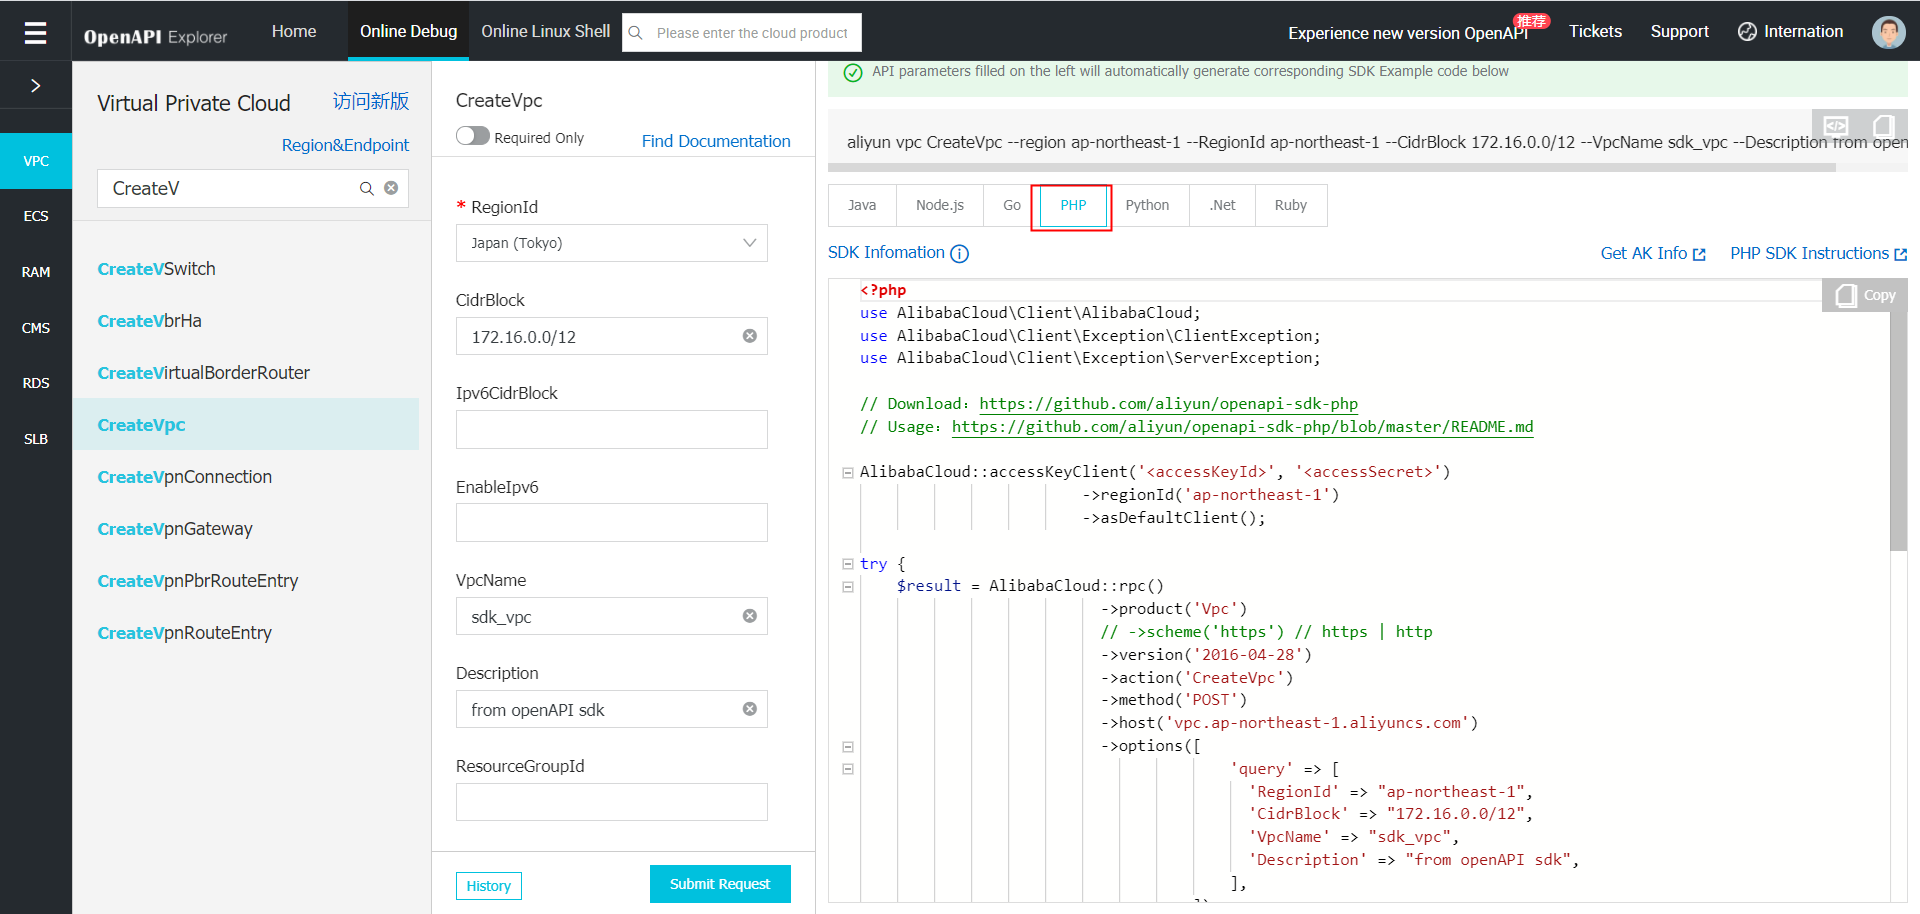Open Find Documentation link
The height and width of the screenshot is (914, 1920).
point(716,141)
